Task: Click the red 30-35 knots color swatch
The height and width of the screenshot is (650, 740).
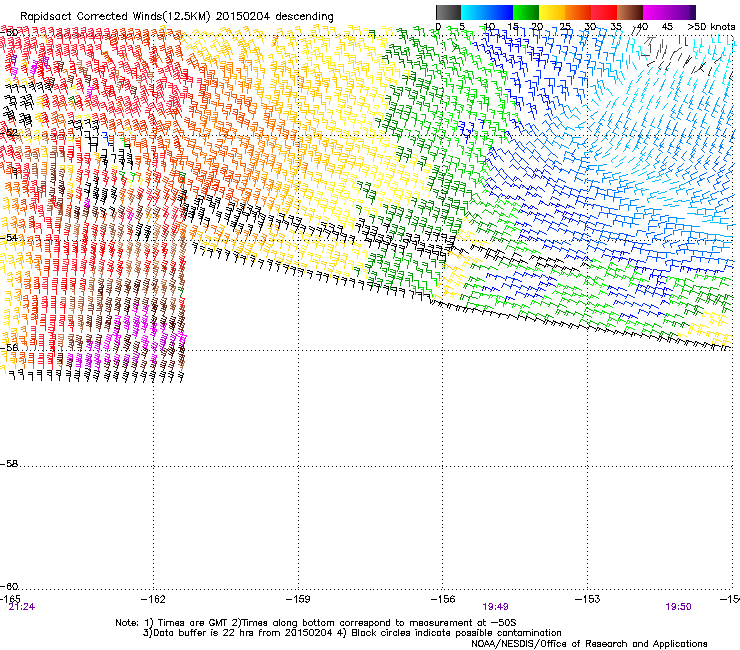Action: [604, 12]
